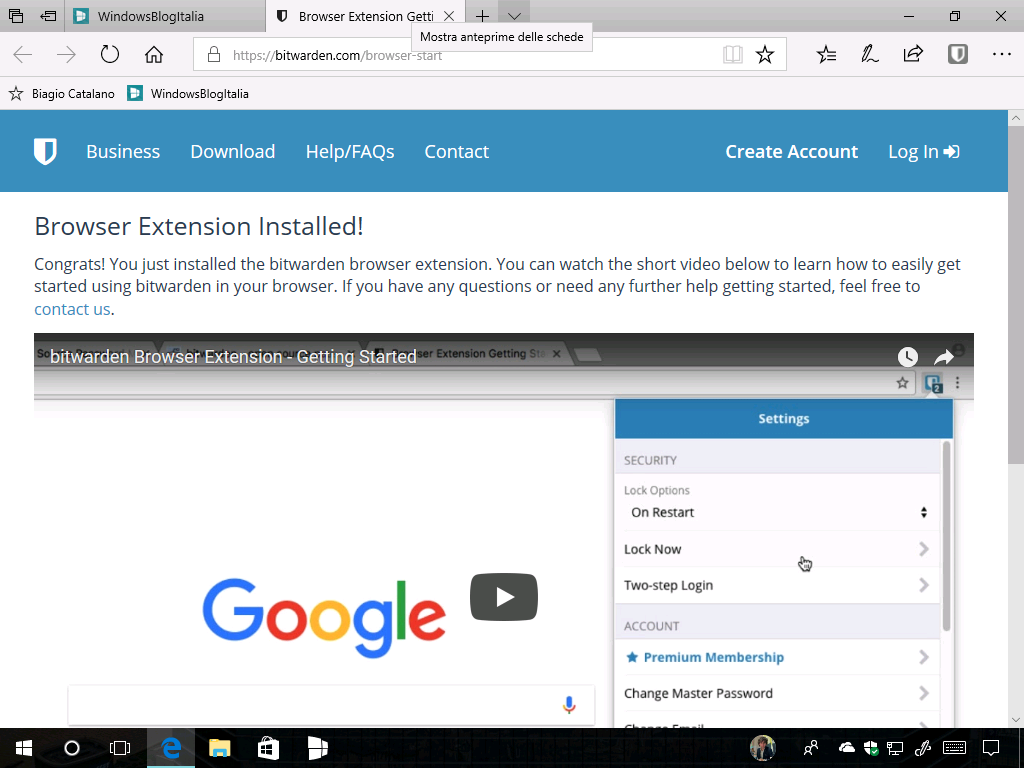The height and width of the screenshot is (768, 1024).
Task: Click the Settings header in video
Action: click(x=784, y=419)
